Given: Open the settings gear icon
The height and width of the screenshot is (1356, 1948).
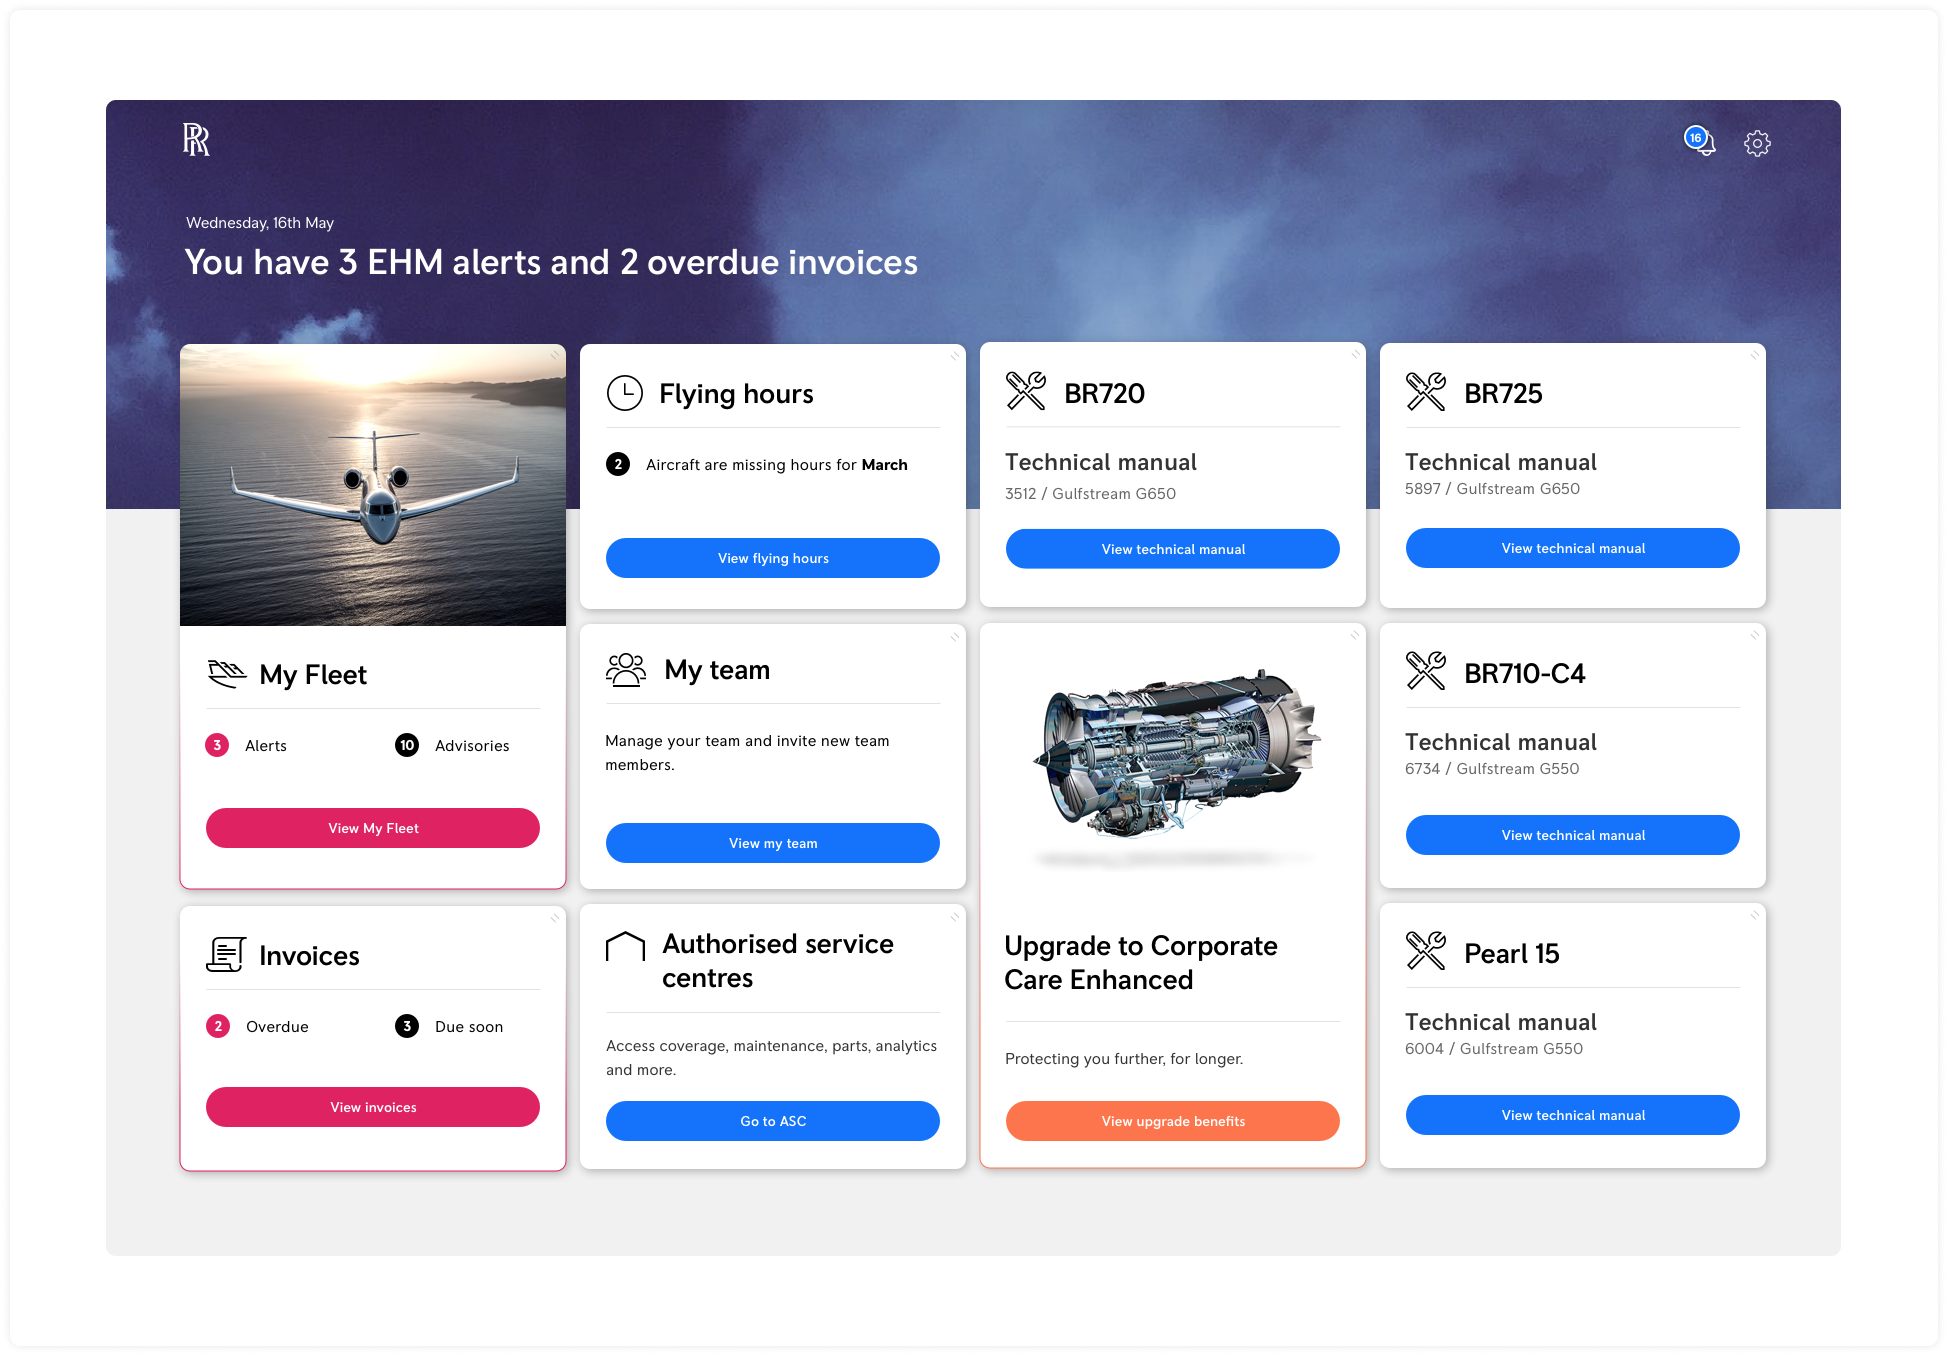Looking at the screenshot, I should coord(1757,144).
